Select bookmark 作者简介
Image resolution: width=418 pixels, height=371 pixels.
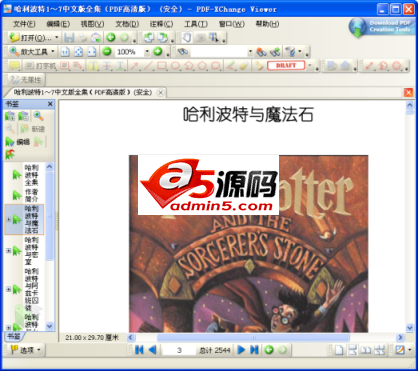[31, 195]
